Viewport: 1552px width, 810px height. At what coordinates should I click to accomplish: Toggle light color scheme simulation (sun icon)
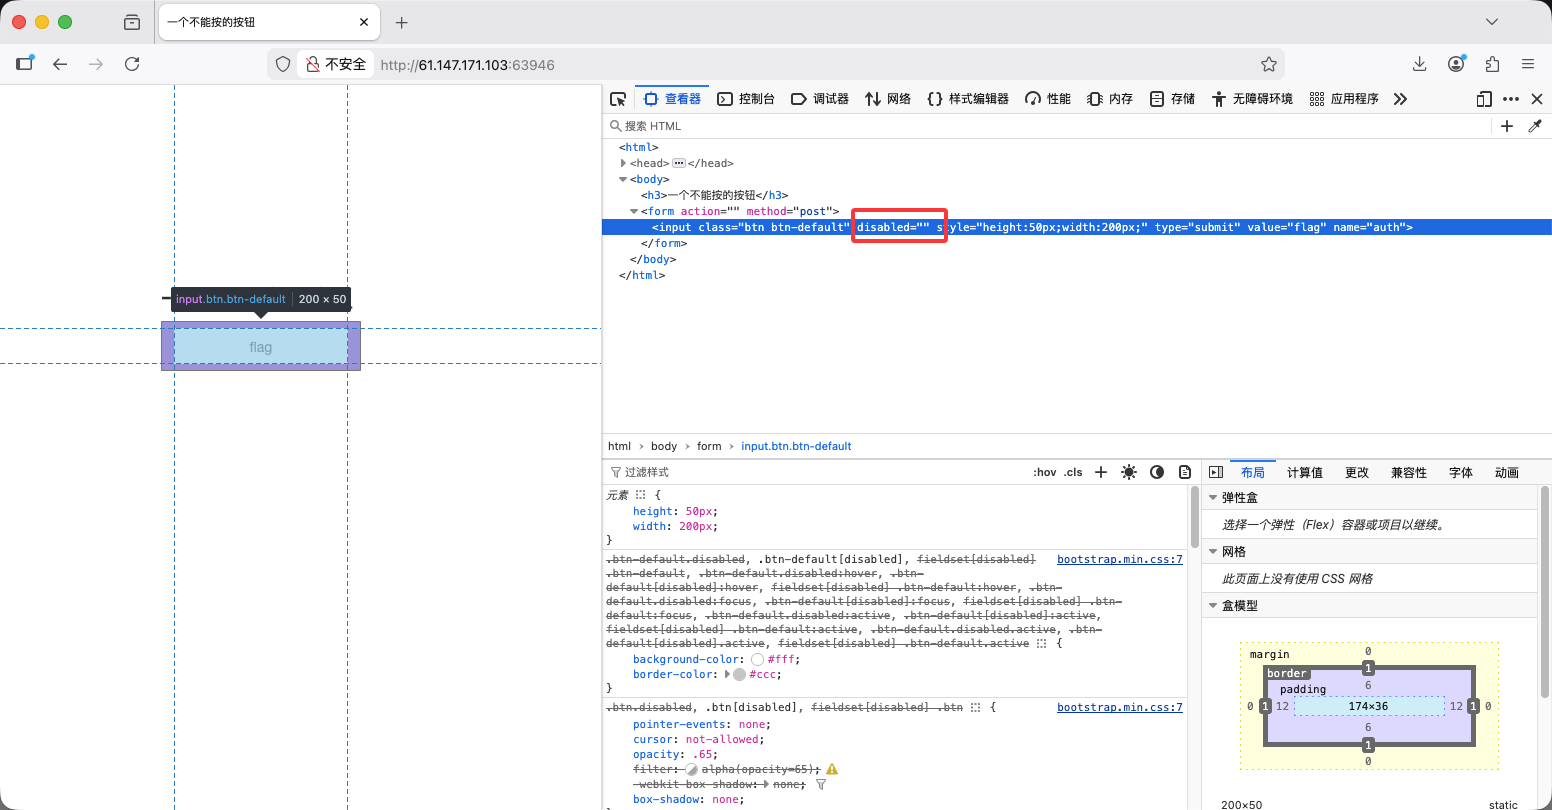tap(1129, 472)
